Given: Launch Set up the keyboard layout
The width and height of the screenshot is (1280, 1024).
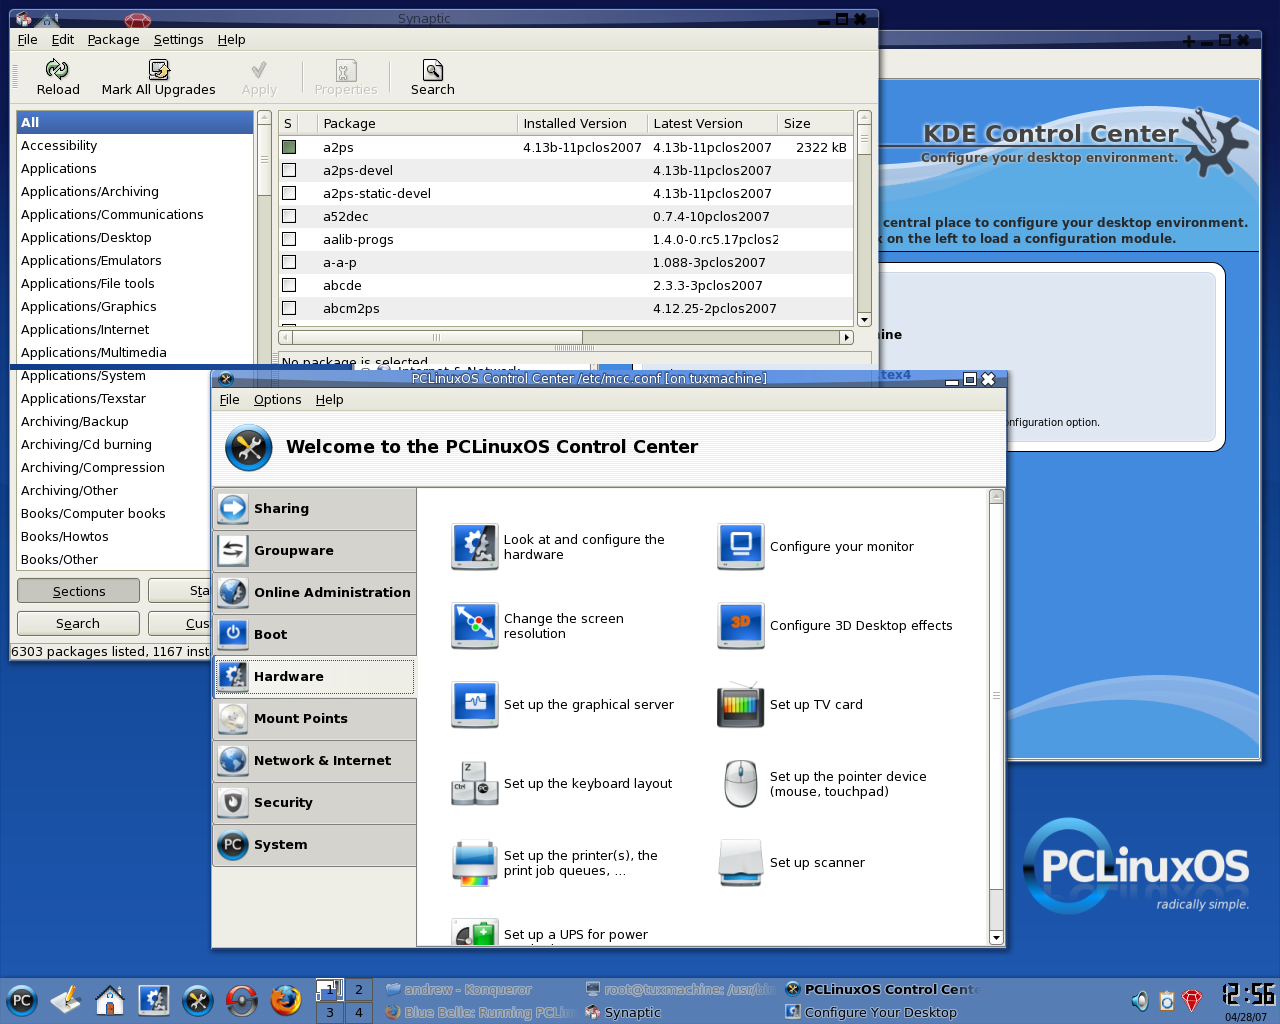Looking at the screenshot, I should (562, 784).
